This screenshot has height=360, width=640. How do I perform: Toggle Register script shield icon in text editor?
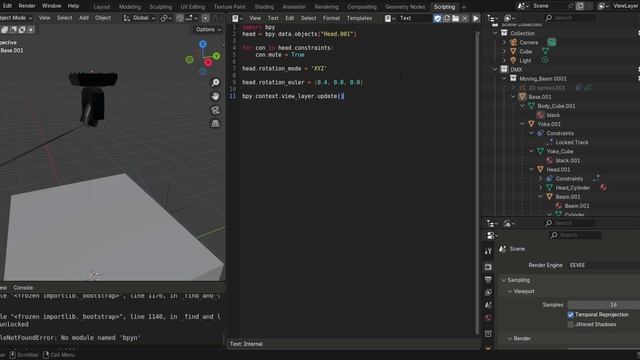tap(437, 18)
